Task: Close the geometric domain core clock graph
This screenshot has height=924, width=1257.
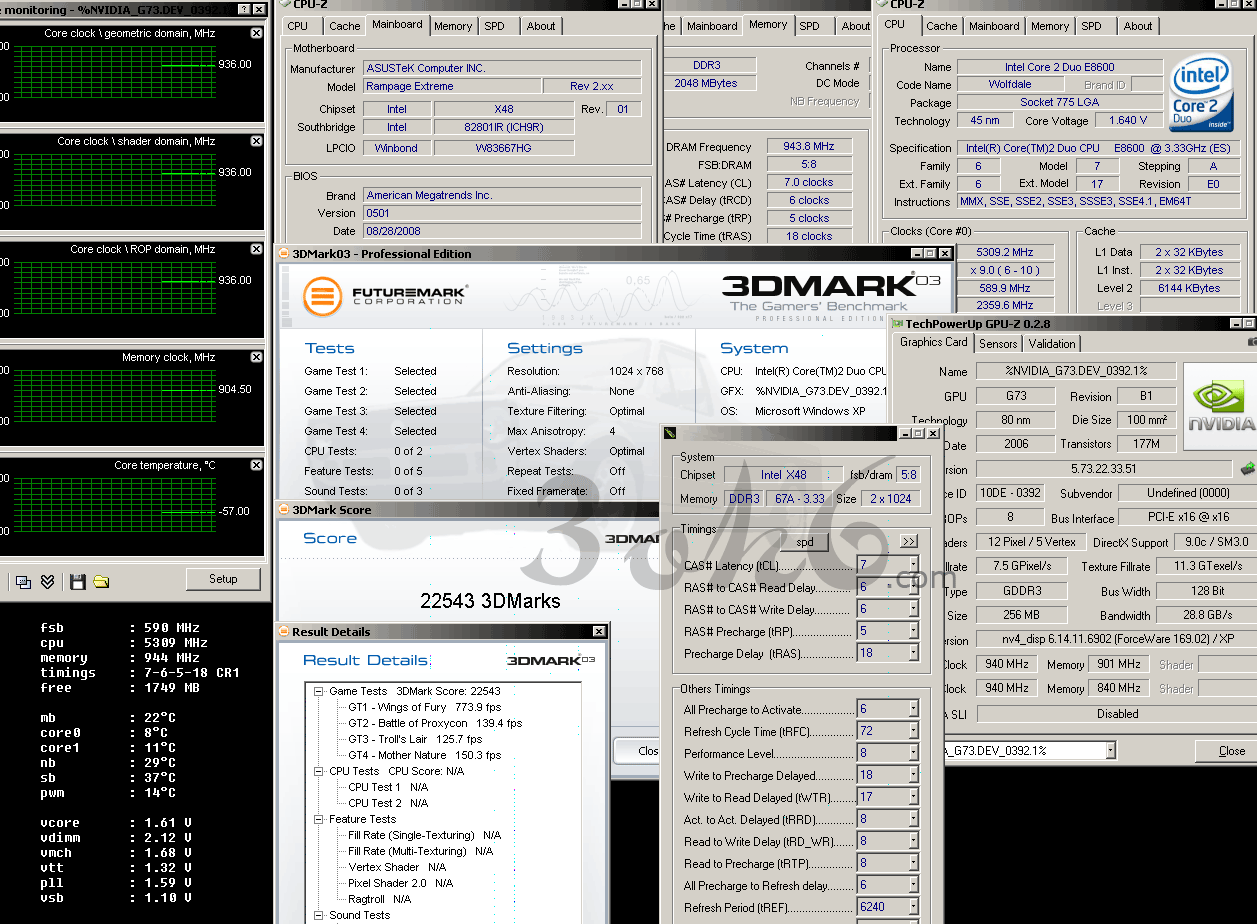Action: tap(257, 33)
